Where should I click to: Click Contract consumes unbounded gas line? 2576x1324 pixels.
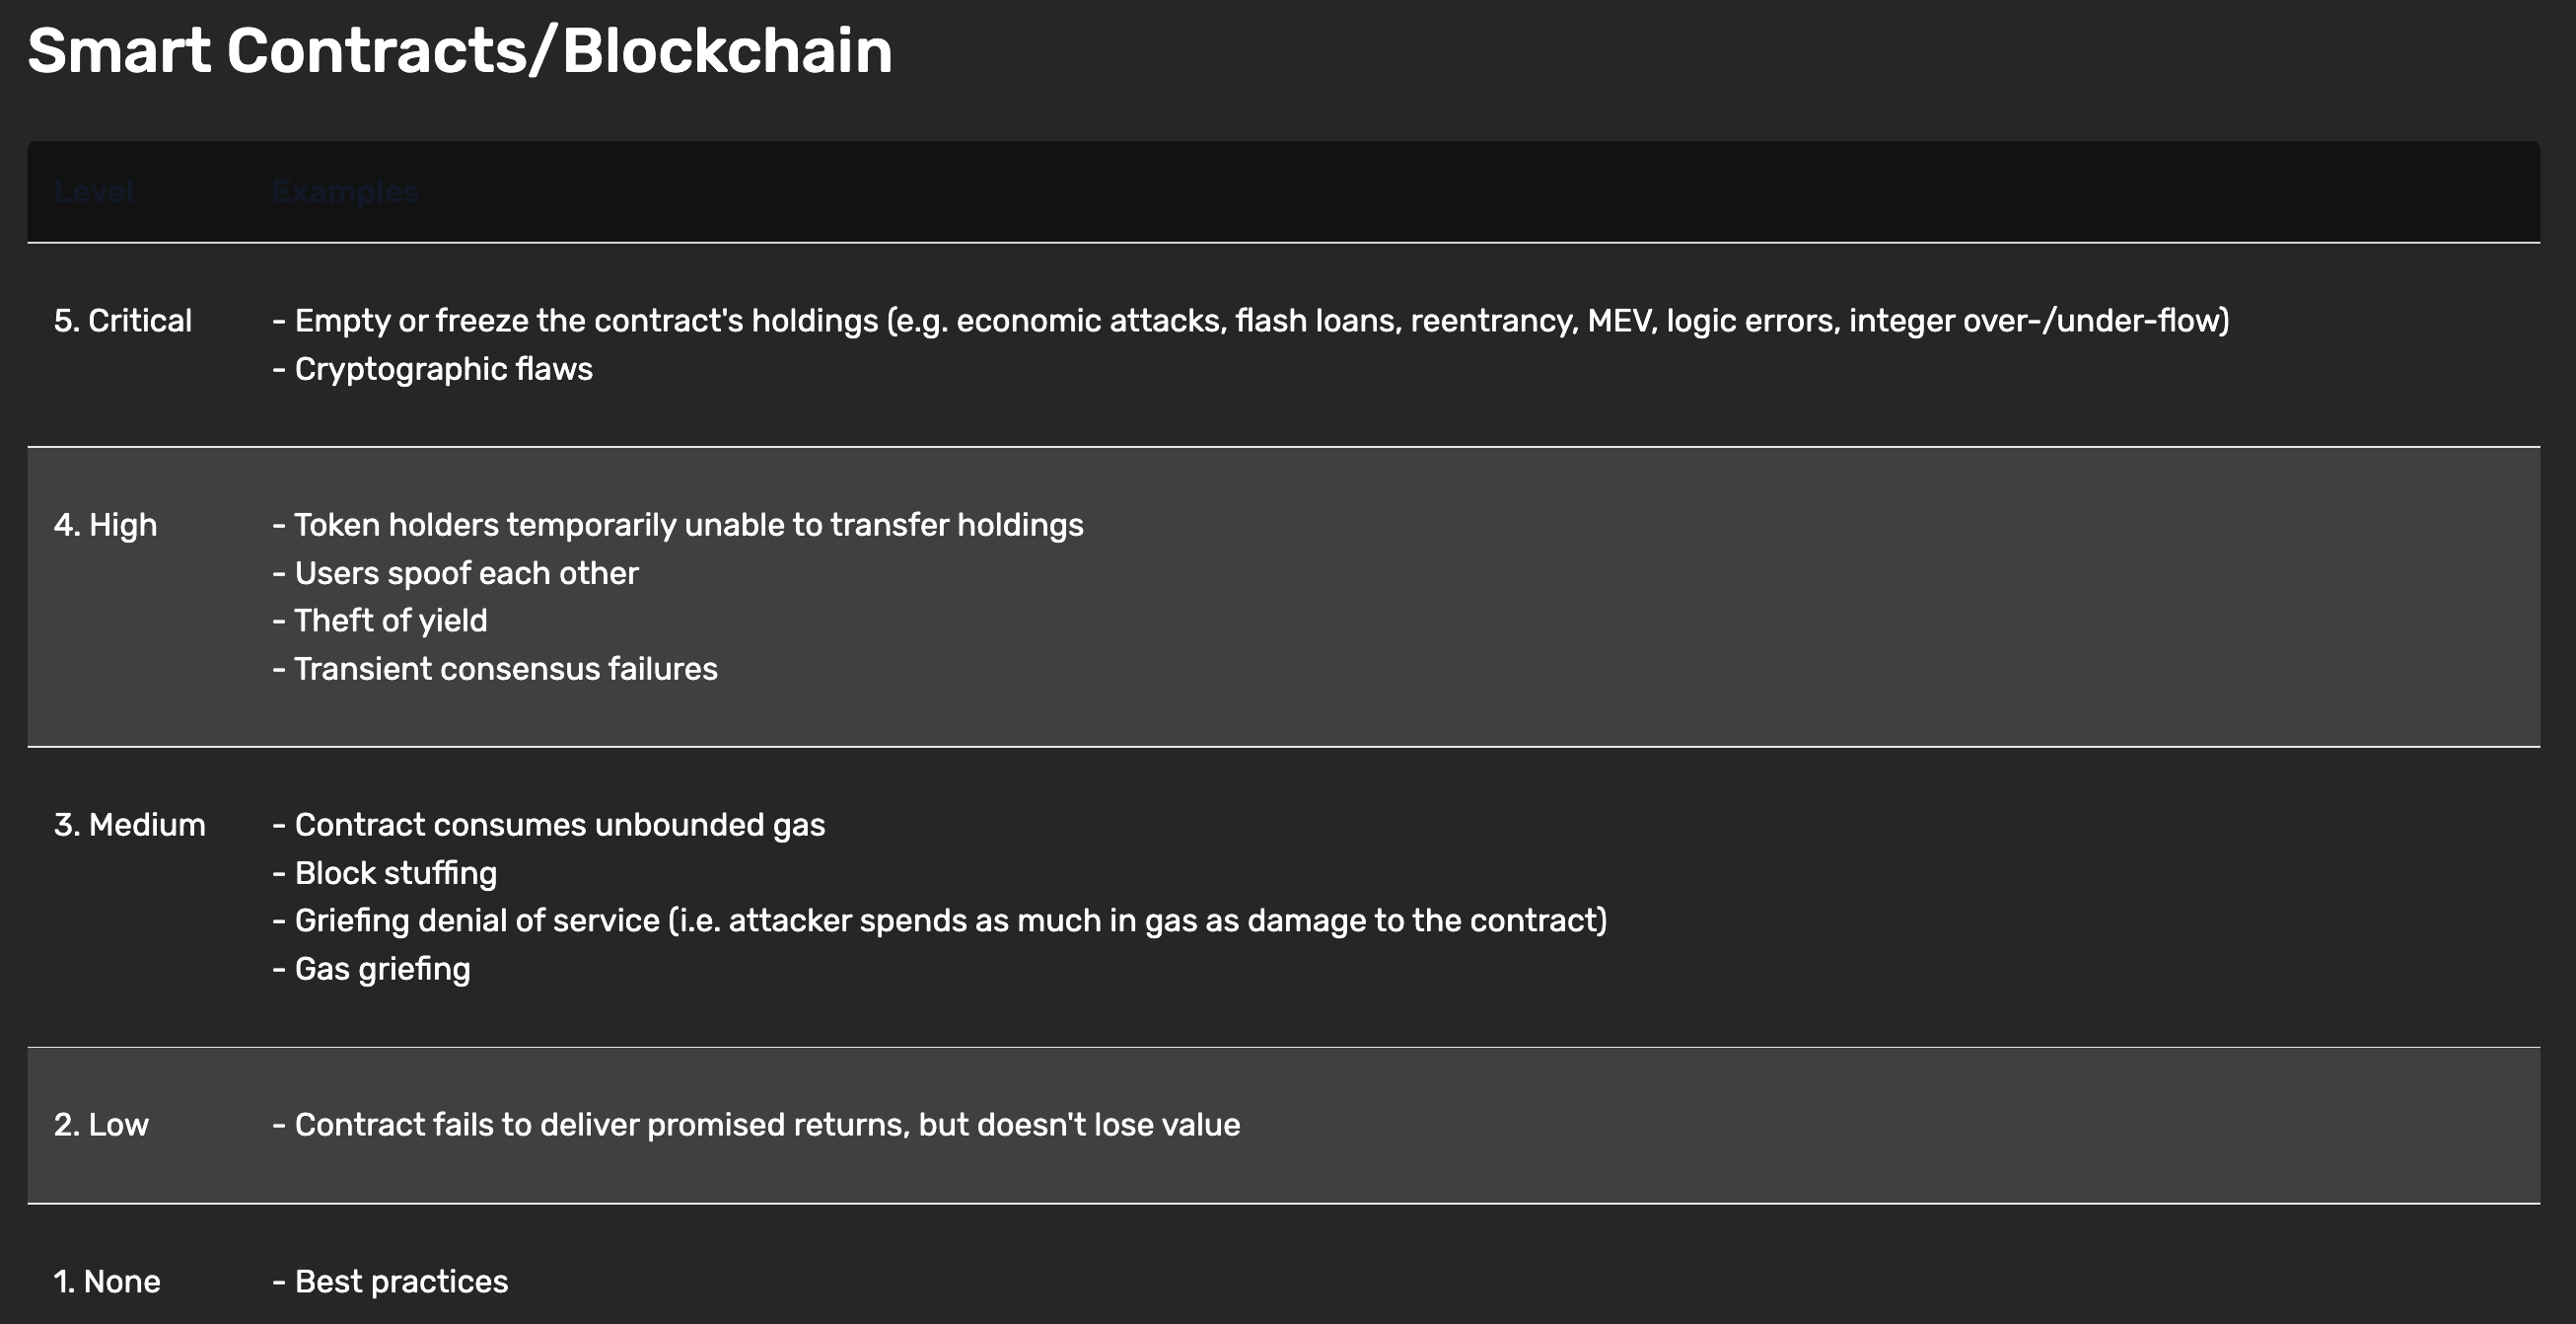[x=549, y=825]
